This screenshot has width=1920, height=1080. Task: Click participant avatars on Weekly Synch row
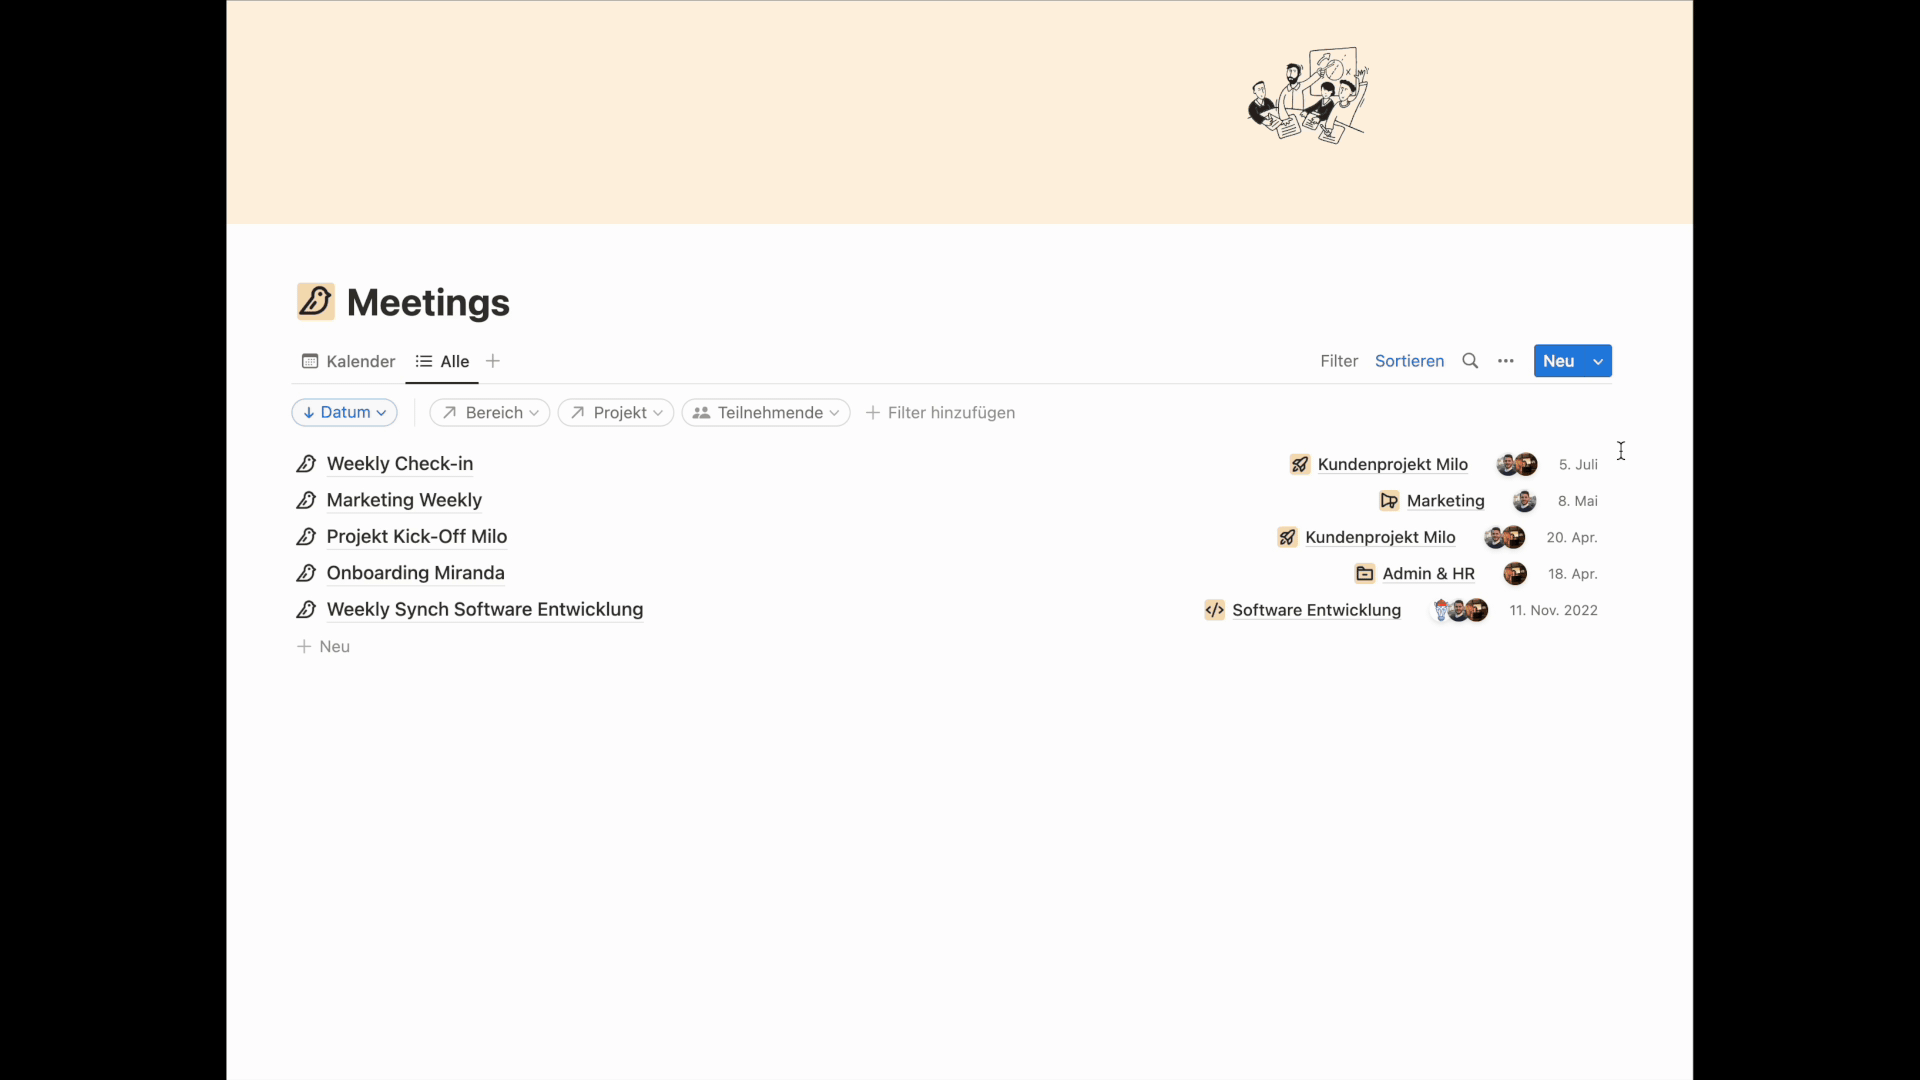[x=1460, y=610]
